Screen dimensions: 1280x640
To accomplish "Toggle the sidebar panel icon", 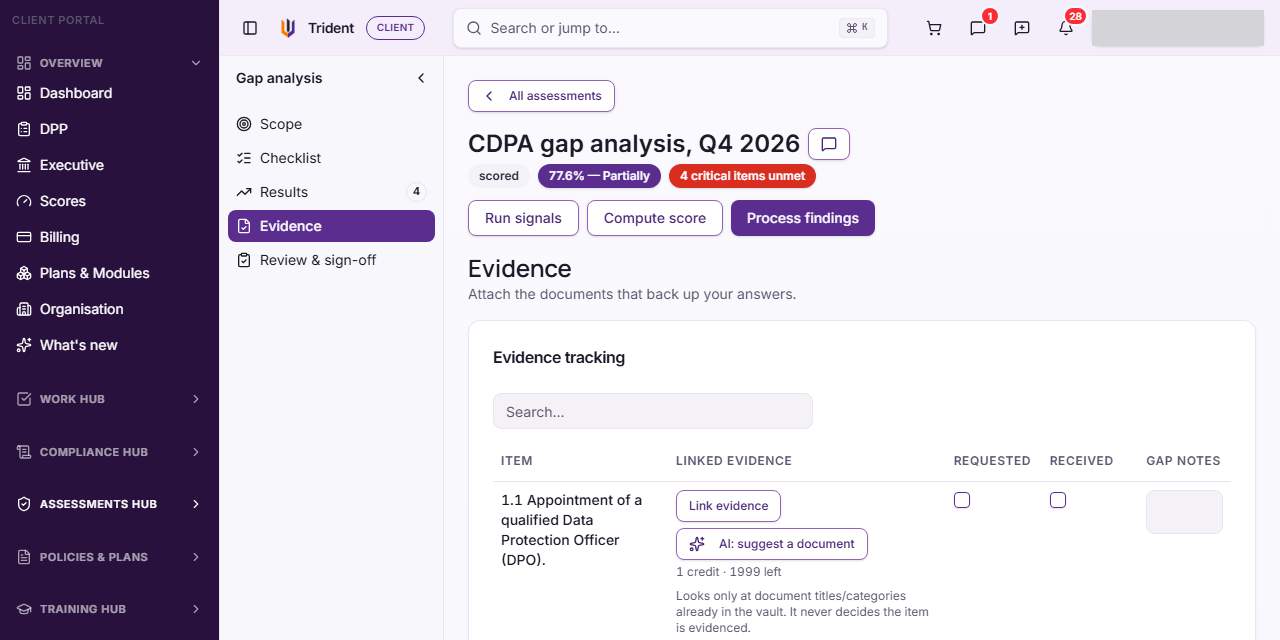I will click(250, 28).
